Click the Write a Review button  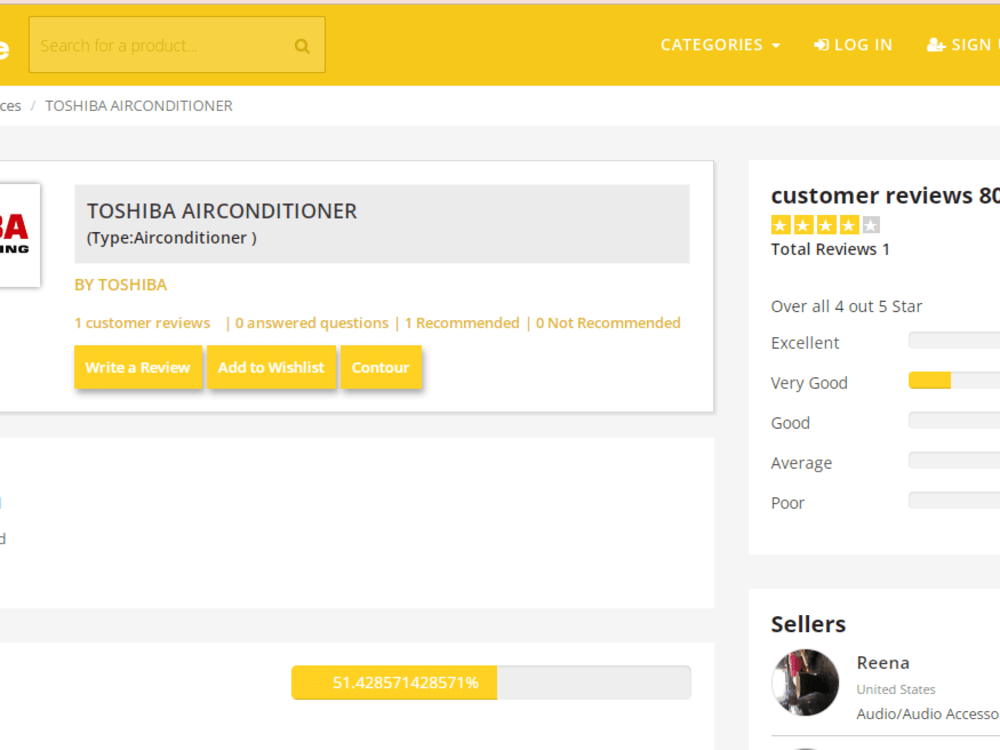tap(138, 367)
